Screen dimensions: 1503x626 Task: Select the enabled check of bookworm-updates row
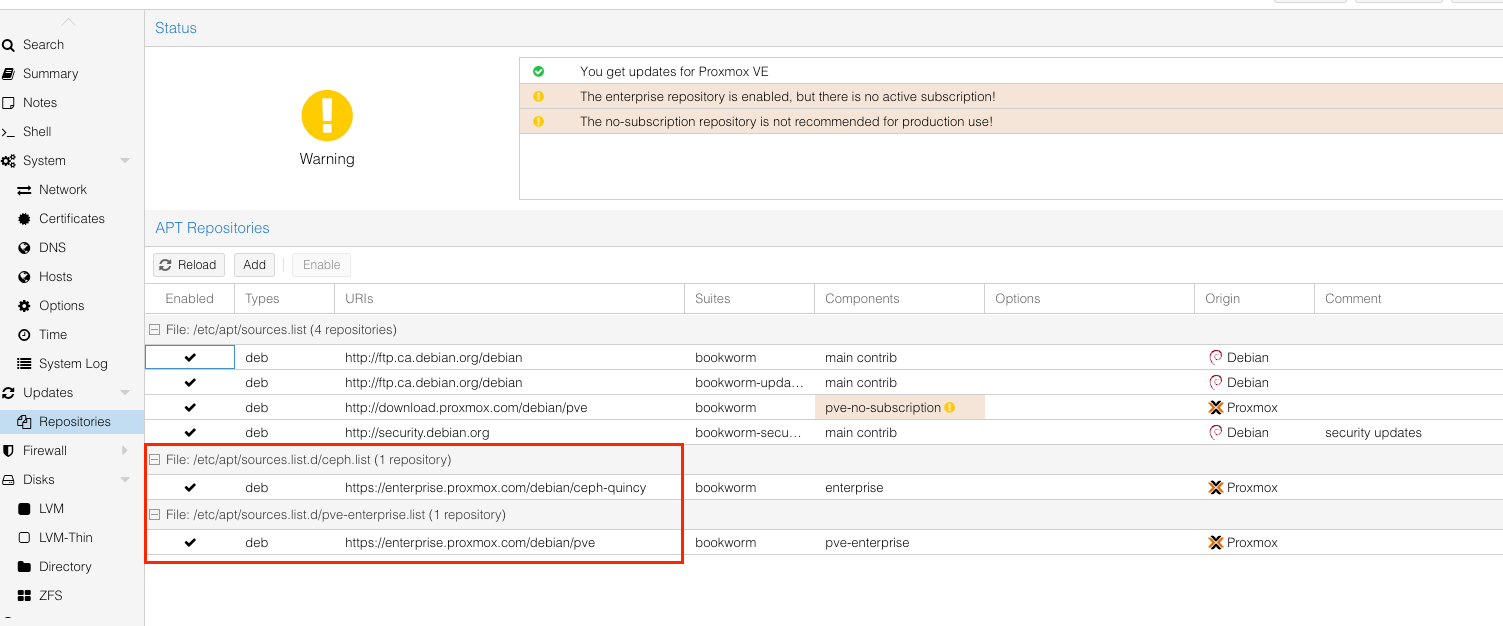[190, 382]
